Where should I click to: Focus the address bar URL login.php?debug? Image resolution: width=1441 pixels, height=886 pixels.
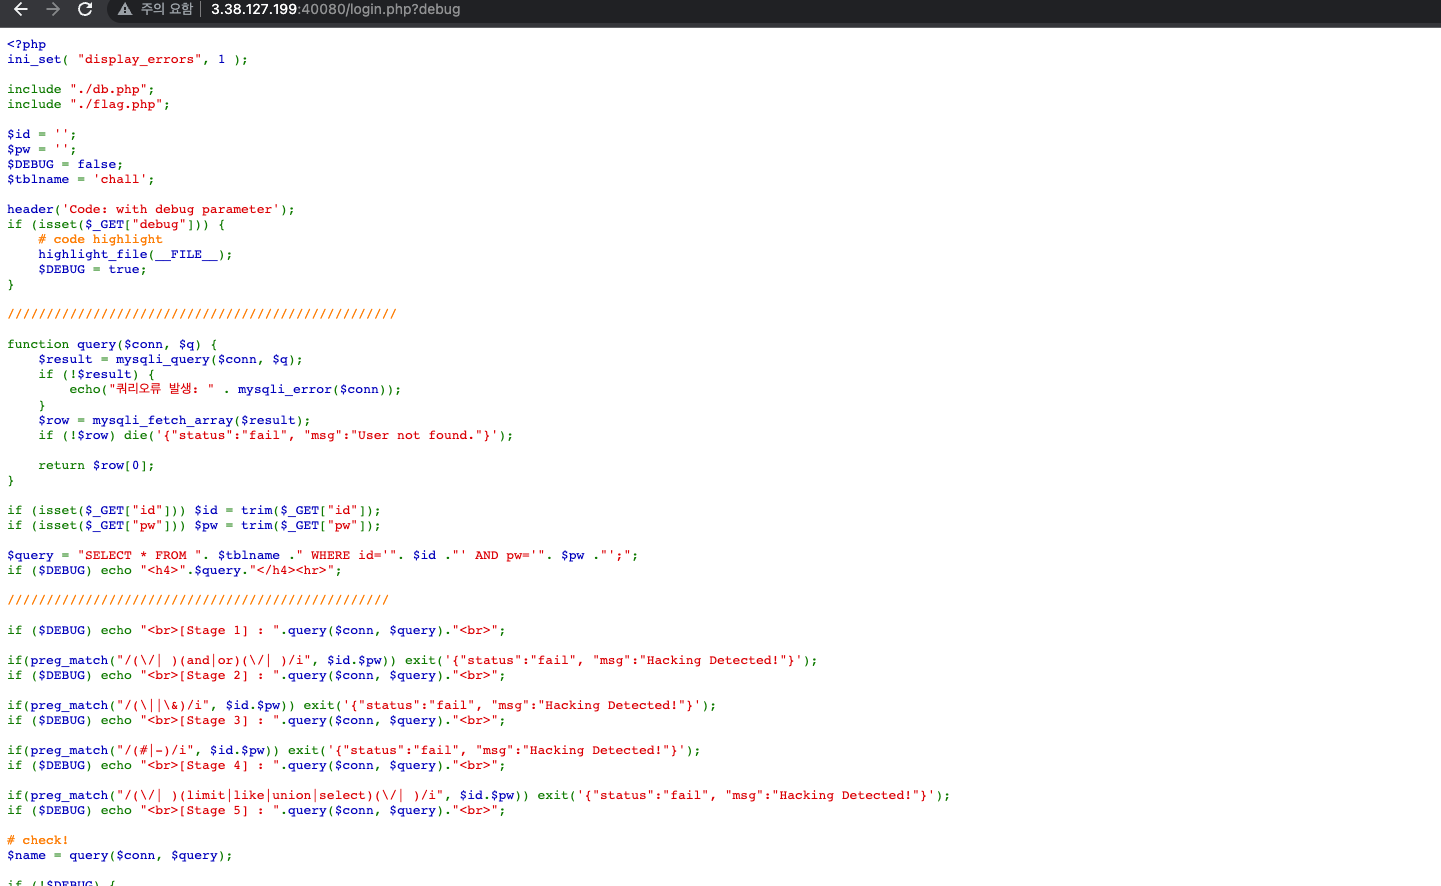coord(336,9)
